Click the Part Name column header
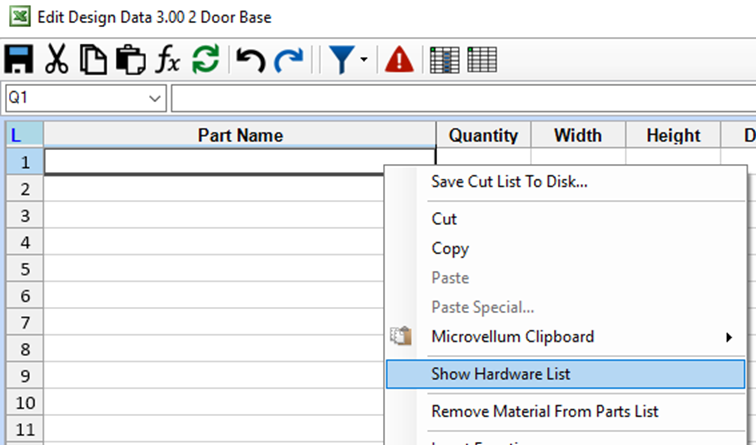Viewport: 756px width, 445px height. 240,135
